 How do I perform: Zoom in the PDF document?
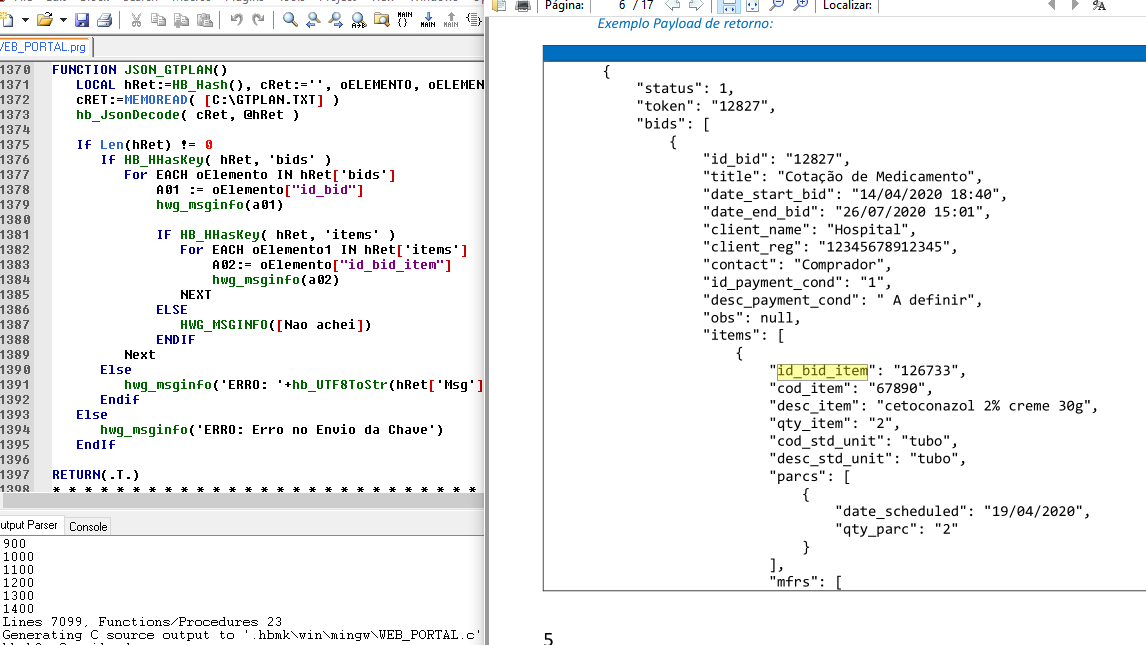tap(801, 5)
